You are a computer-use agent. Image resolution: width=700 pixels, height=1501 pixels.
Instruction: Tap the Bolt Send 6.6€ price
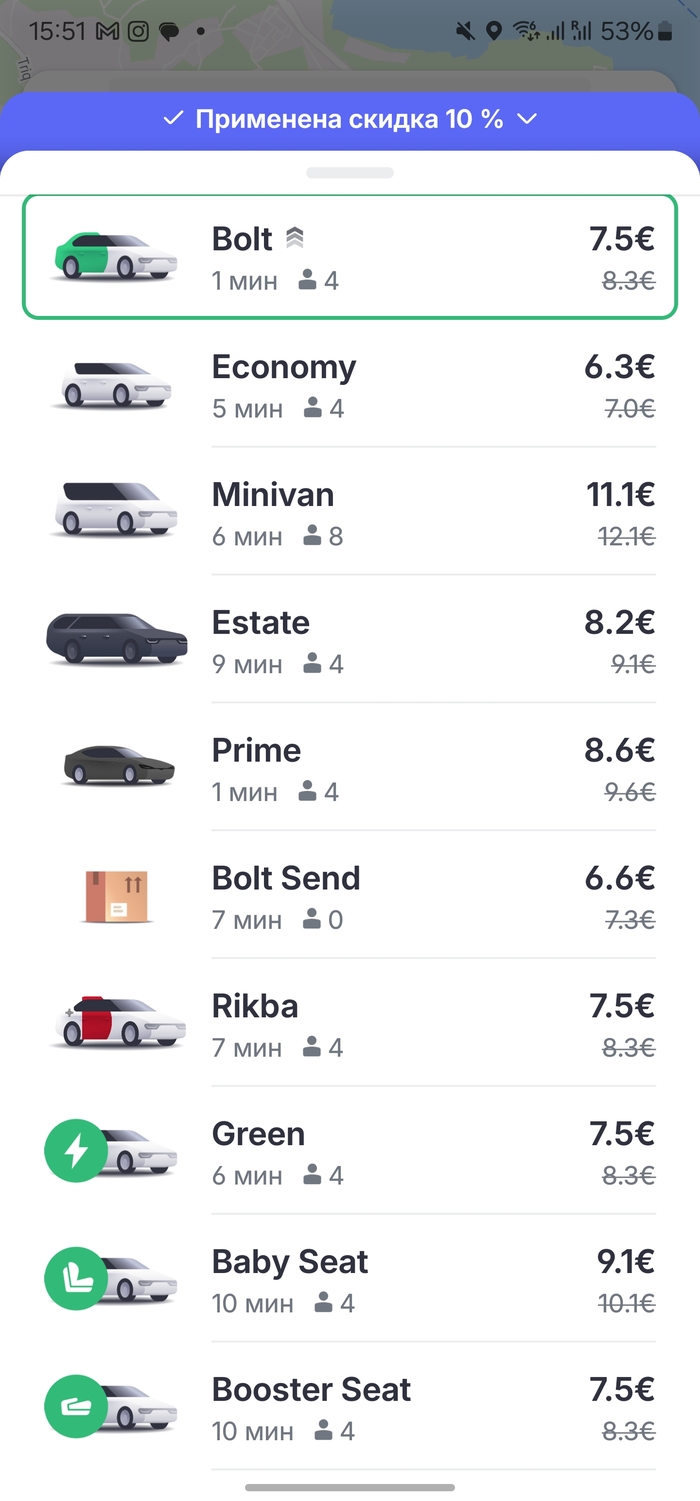[620, 879]
